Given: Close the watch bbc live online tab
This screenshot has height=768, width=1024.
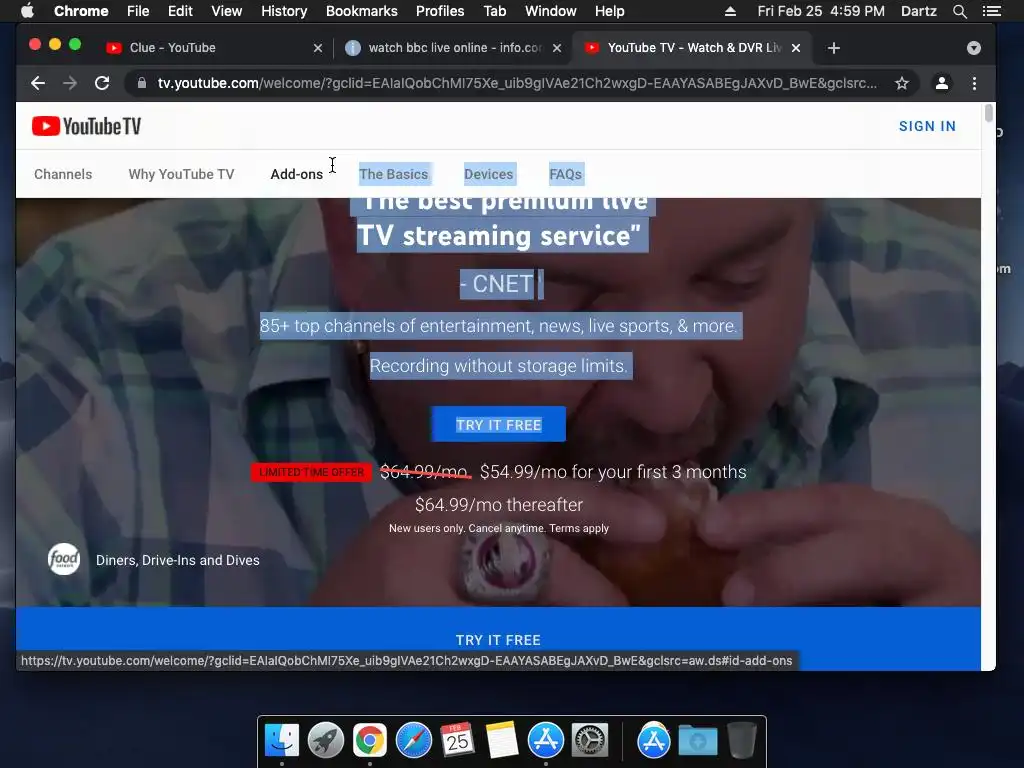Looking at the screenshot, I should coord(557,48).
